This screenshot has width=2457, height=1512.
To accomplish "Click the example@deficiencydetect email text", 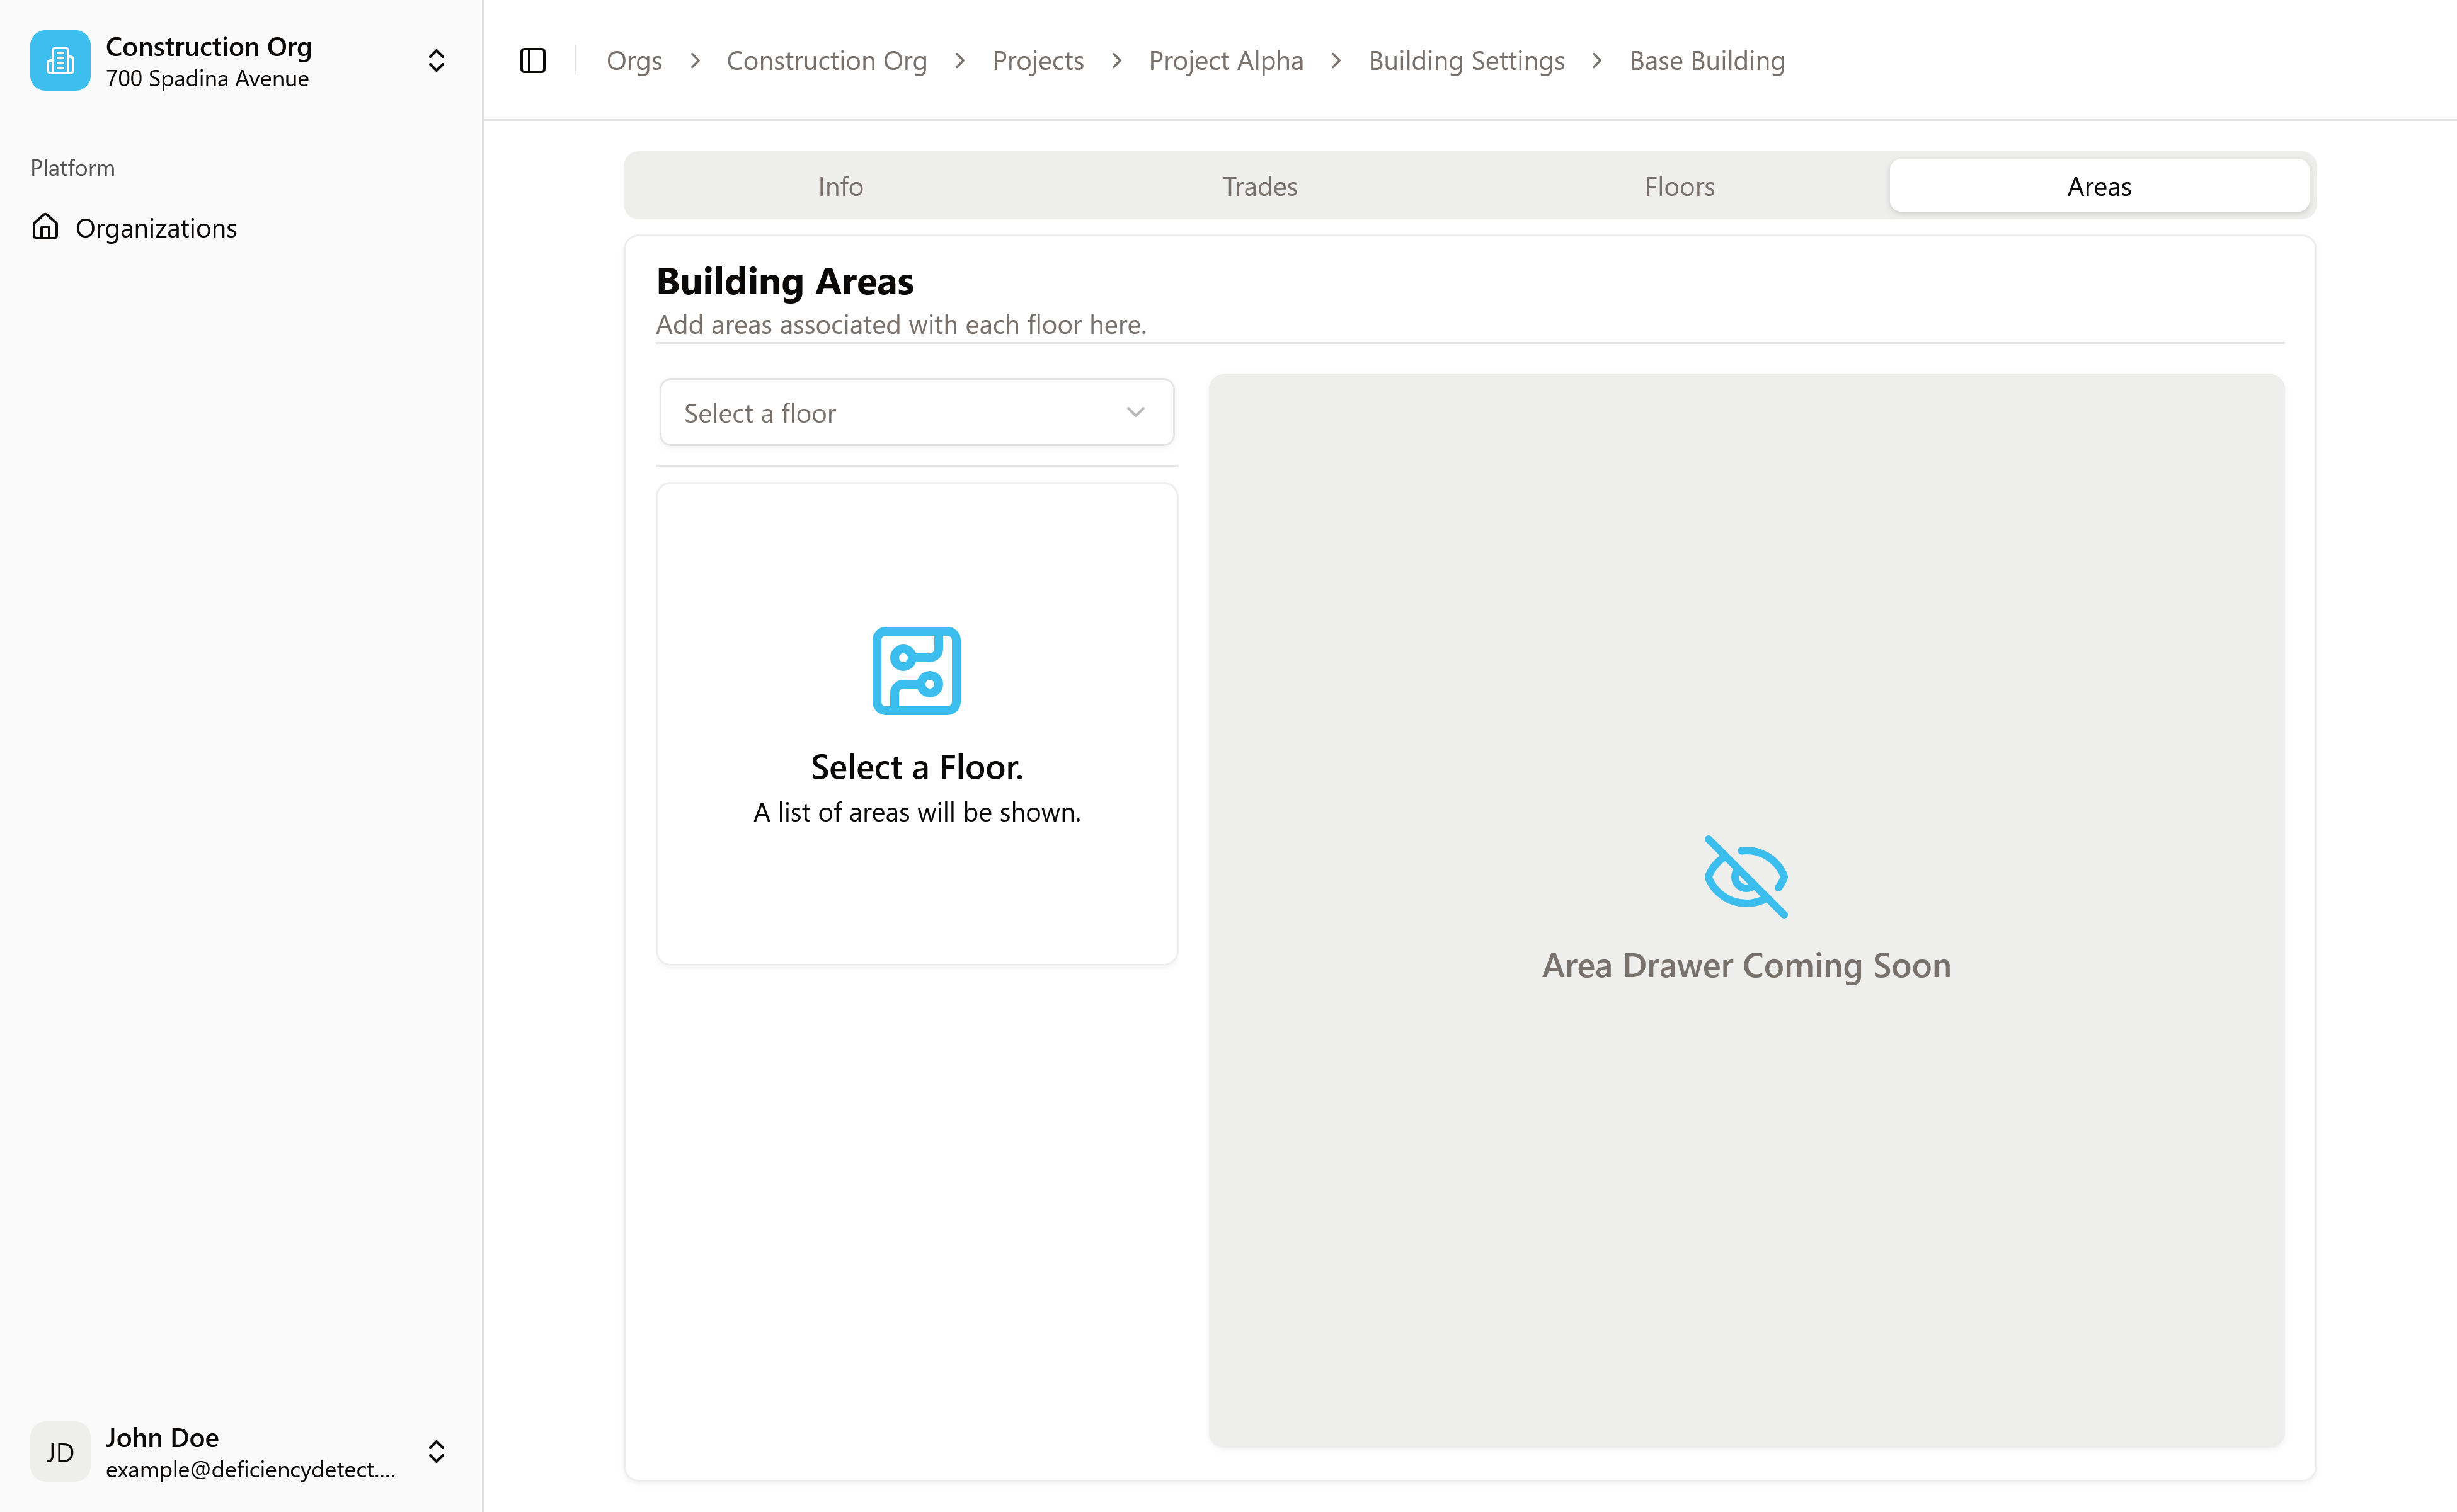I will [251, 1470].
